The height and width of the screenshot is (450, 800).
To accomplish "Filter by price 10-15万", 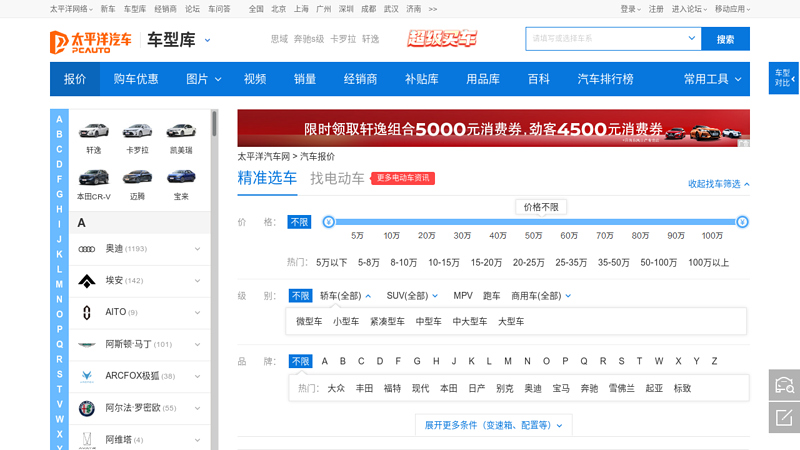I will [444, 263].
